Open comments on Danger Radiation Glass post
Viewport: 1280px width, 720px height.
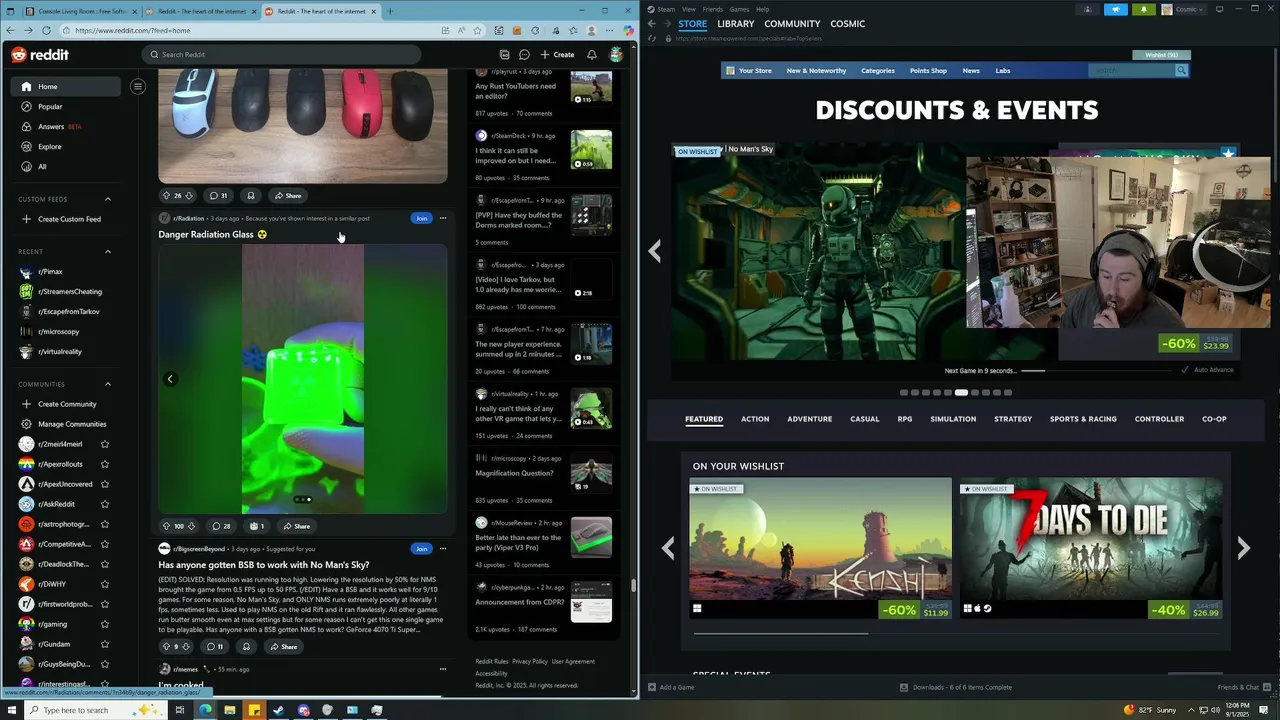point(220,526)
